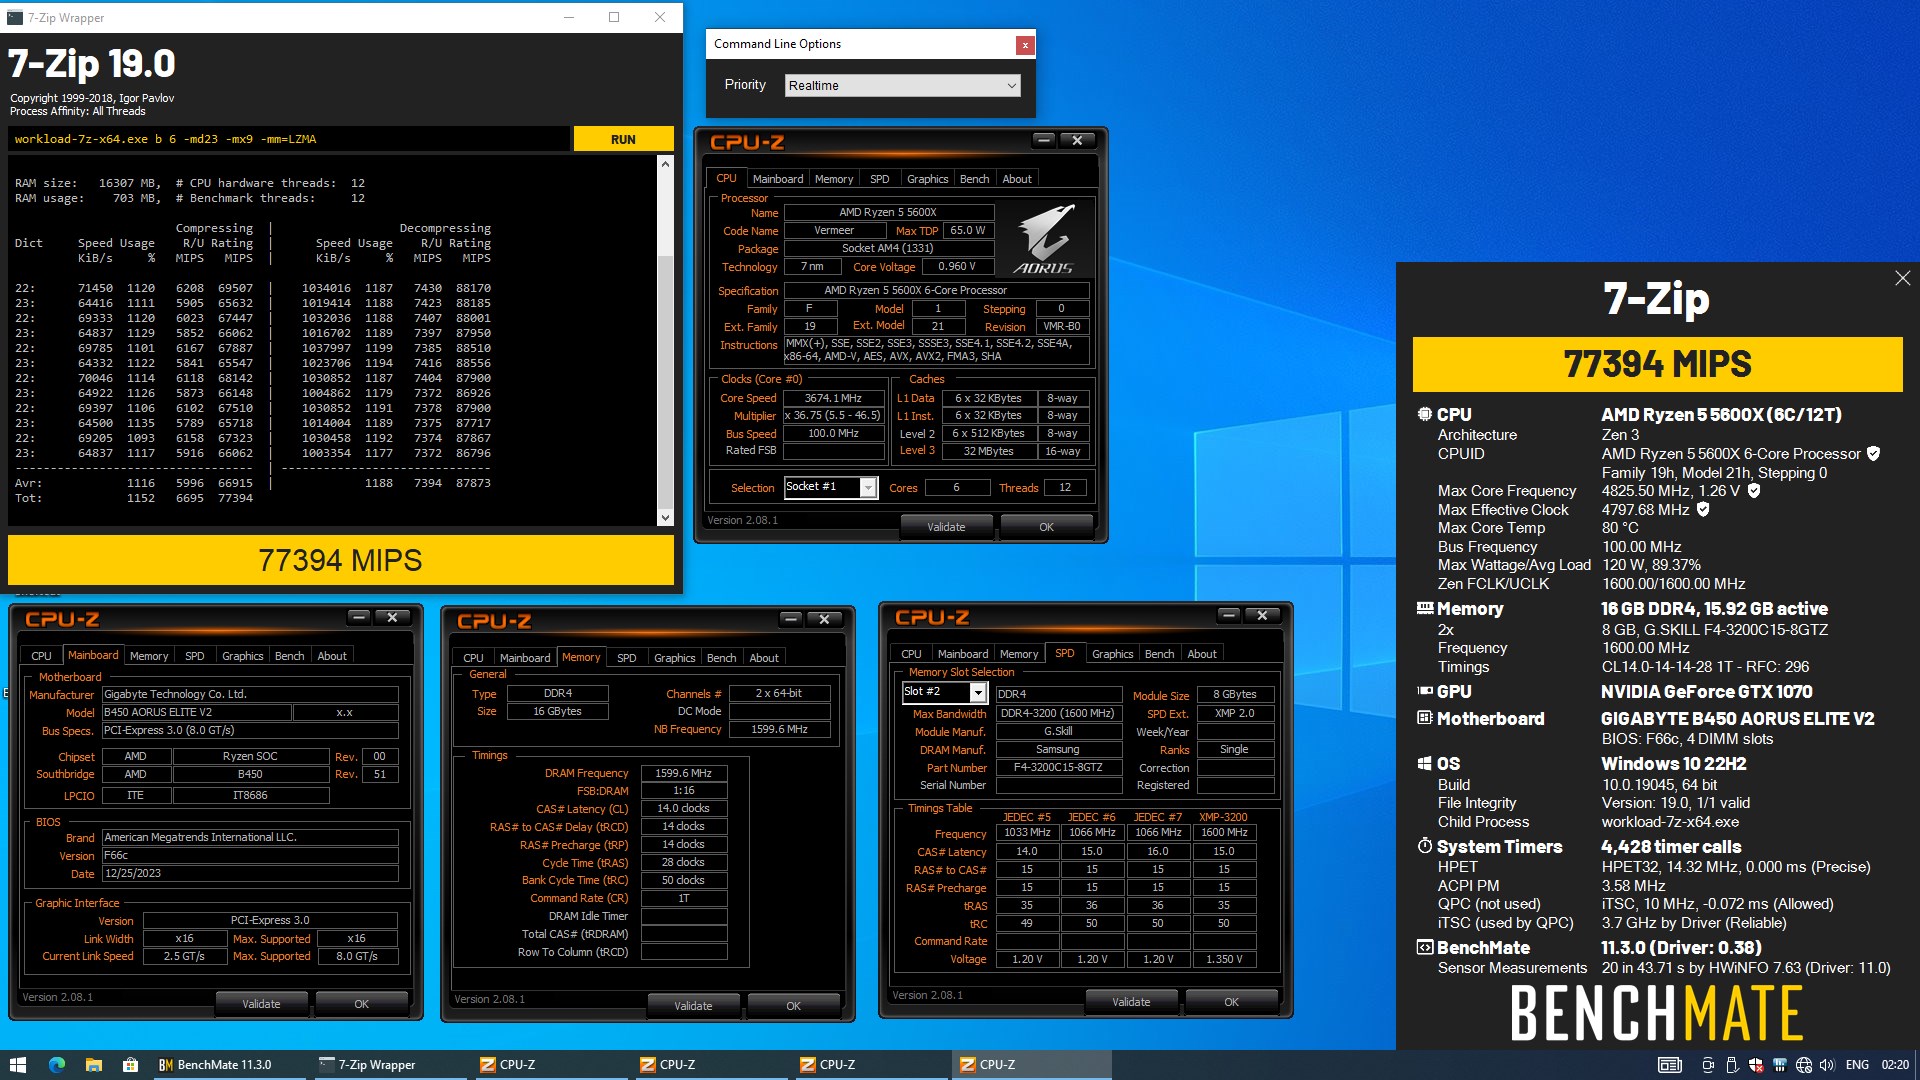Open Microsoft Store from taskbar
The width and height of the screenshot is (1920, 1080).
[x=130, y=1065]
